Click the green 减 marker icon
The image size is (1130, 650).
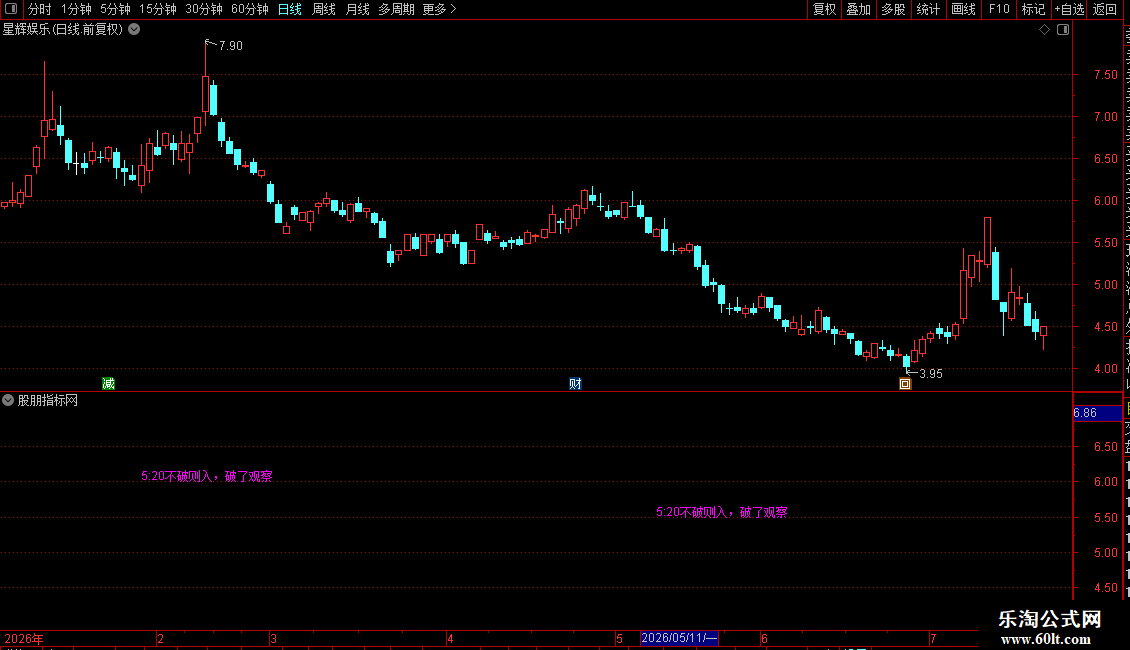(109, 383)
